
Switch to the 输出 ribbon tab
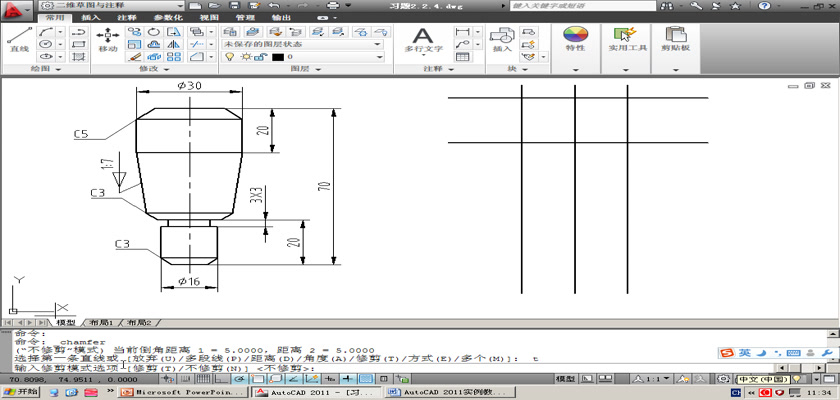tap(282, 17)
